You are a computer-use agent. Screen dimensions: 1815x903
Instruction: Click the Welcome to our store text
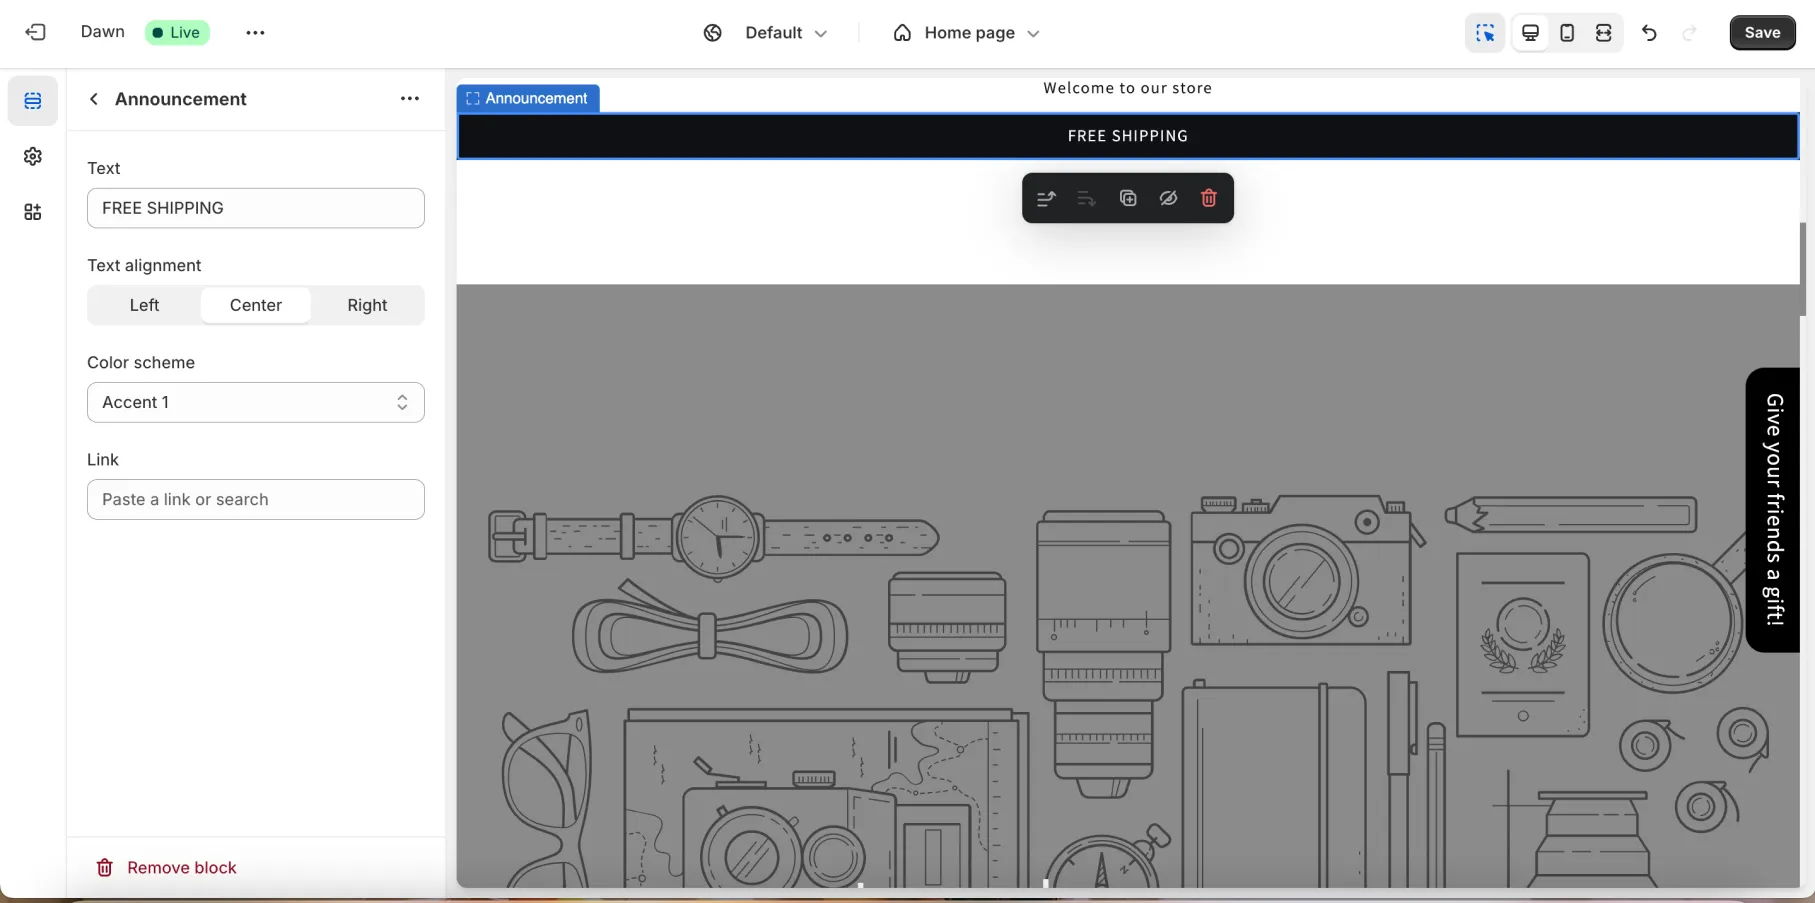point(1127,88)
